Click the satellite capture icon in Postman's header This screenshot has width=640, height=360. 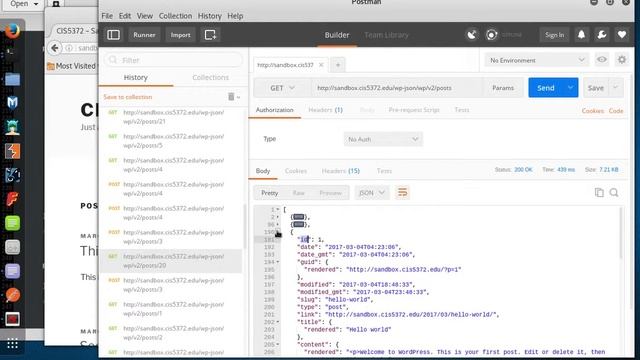[x=471, y=35]
